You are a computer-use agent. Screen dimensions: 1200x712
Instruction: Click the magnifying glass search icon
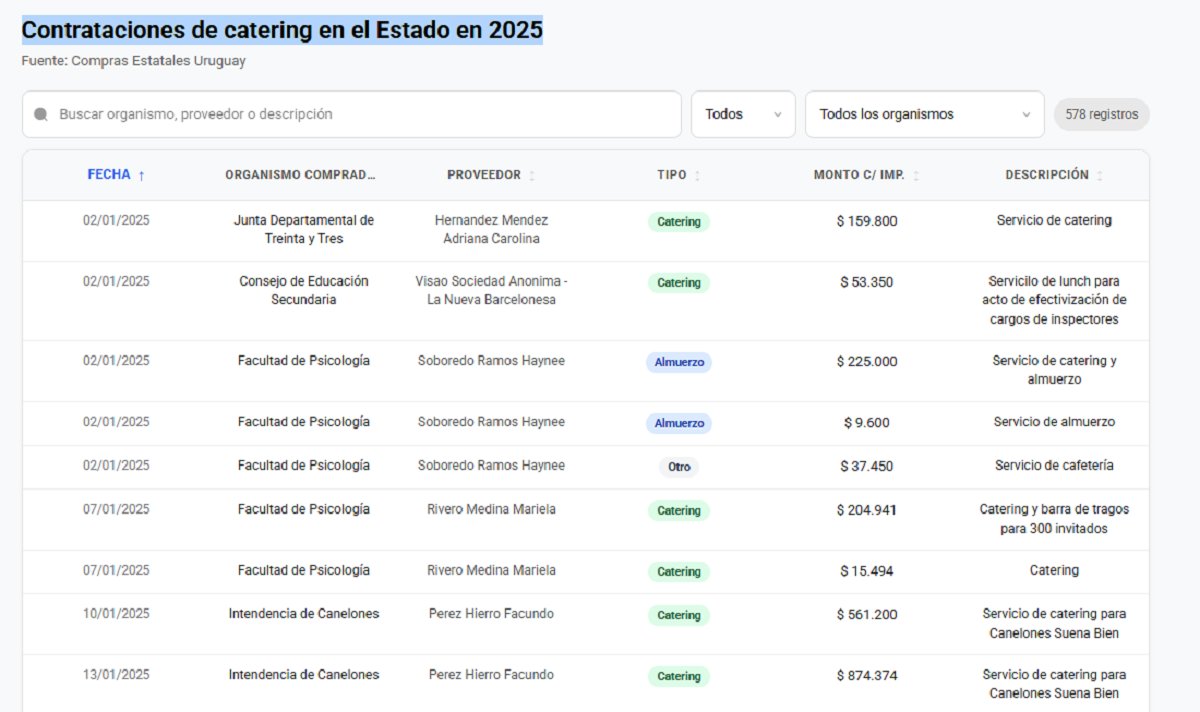pyautogui.click(x=39, y=114)
